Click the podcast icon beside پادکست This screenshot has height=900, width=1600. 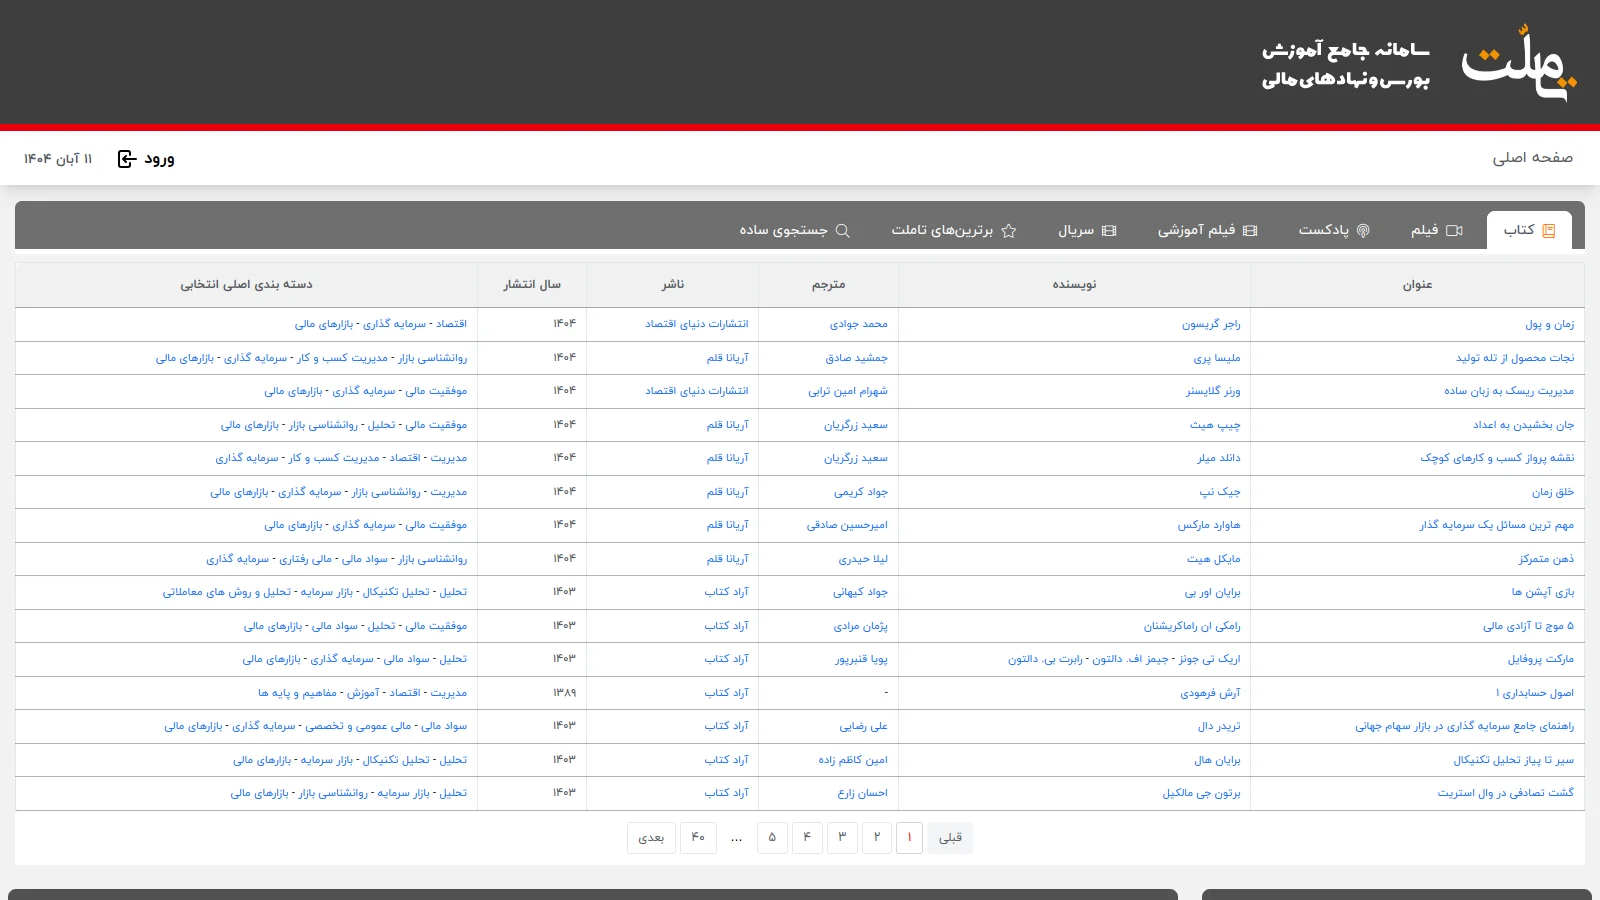(1363, 231)
